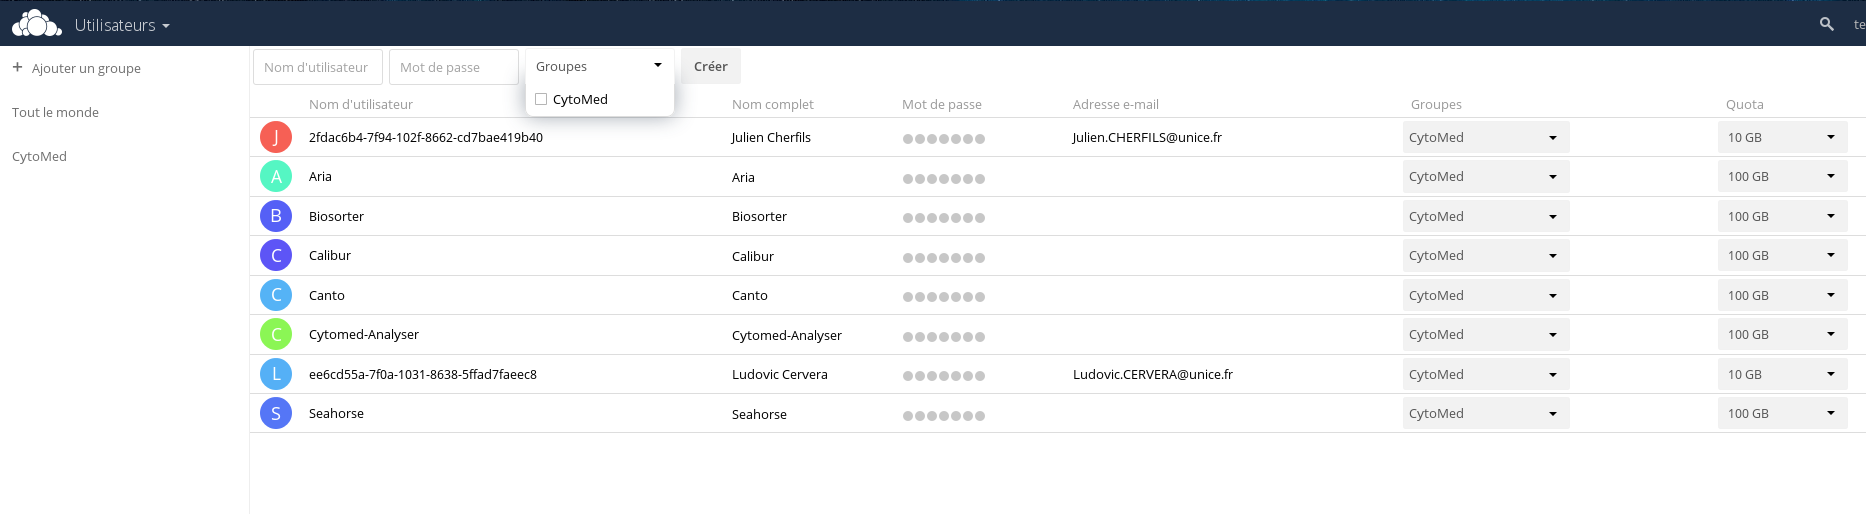Focus the Nom d'utilisateur input field
The height and width of the screenshot is (514, 1866).
317,67
